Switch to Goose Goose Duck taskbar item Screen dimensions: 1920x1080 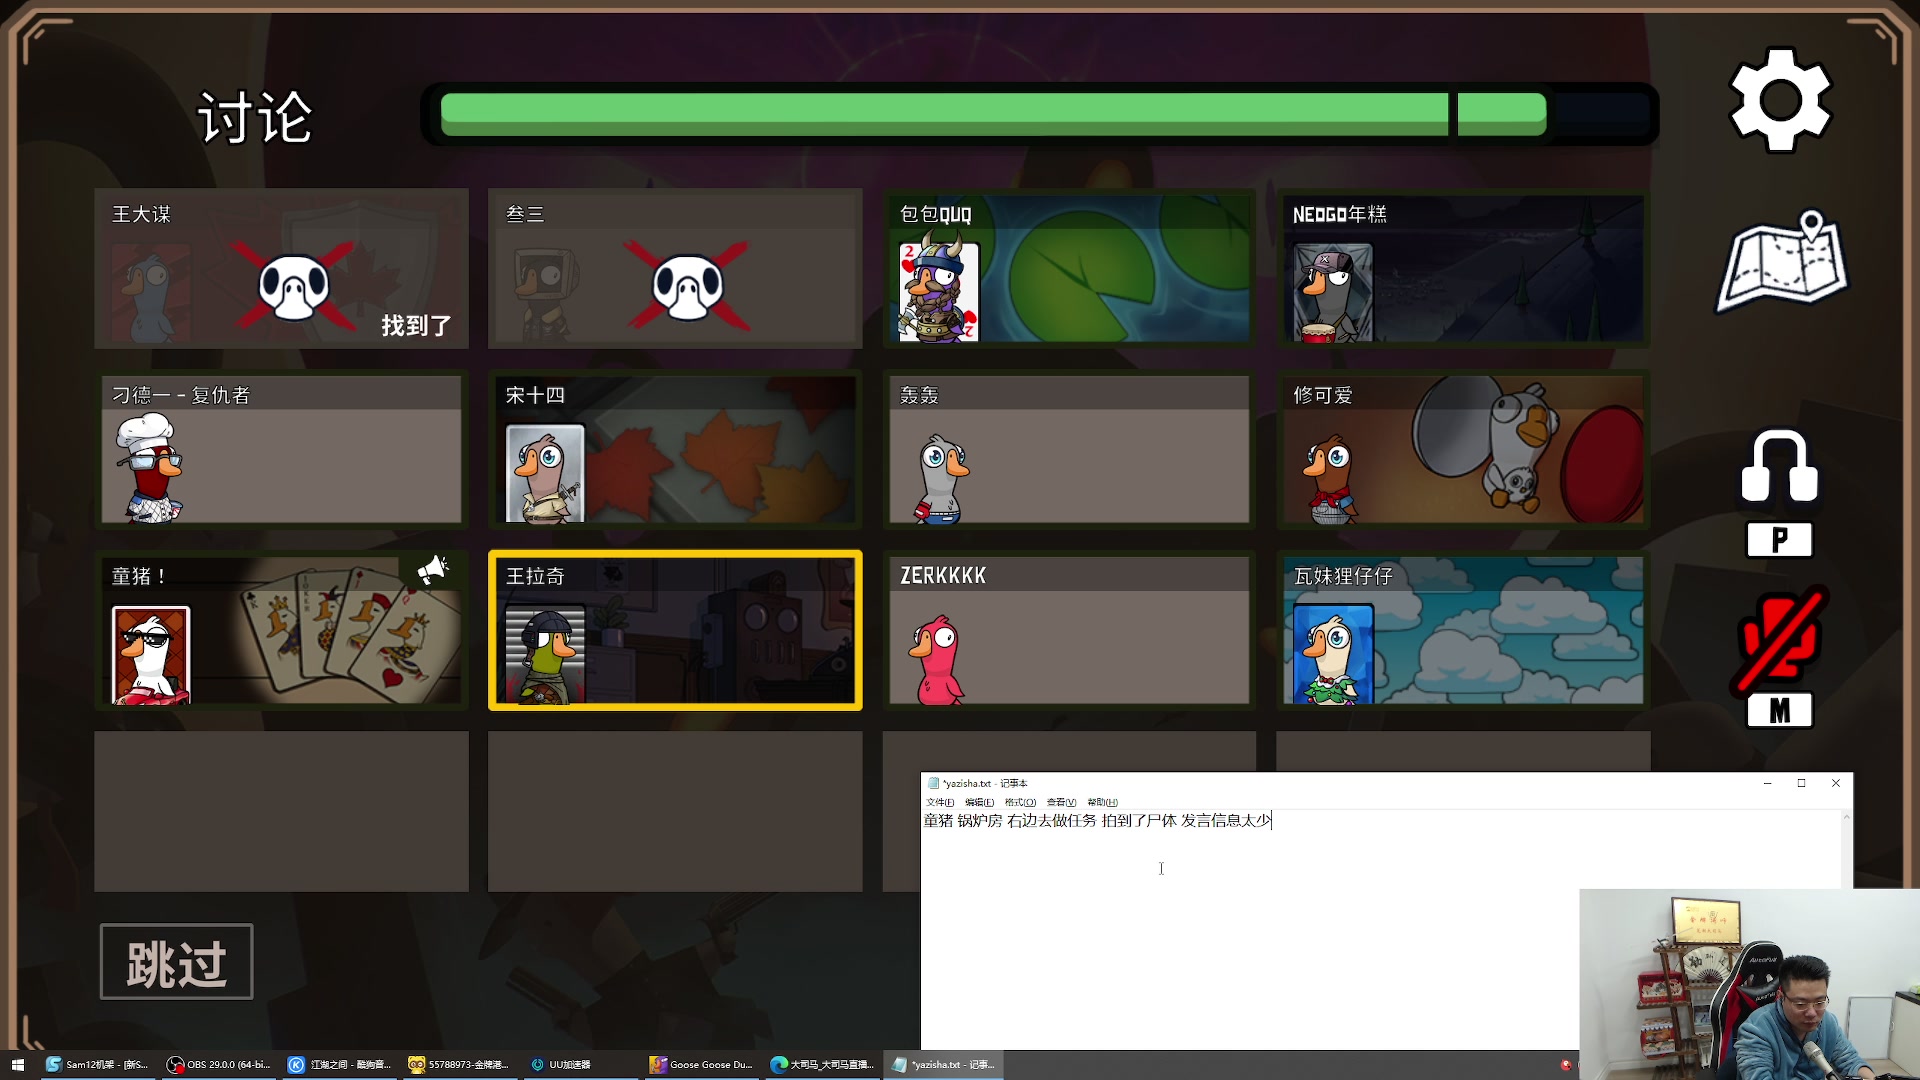701,1065
